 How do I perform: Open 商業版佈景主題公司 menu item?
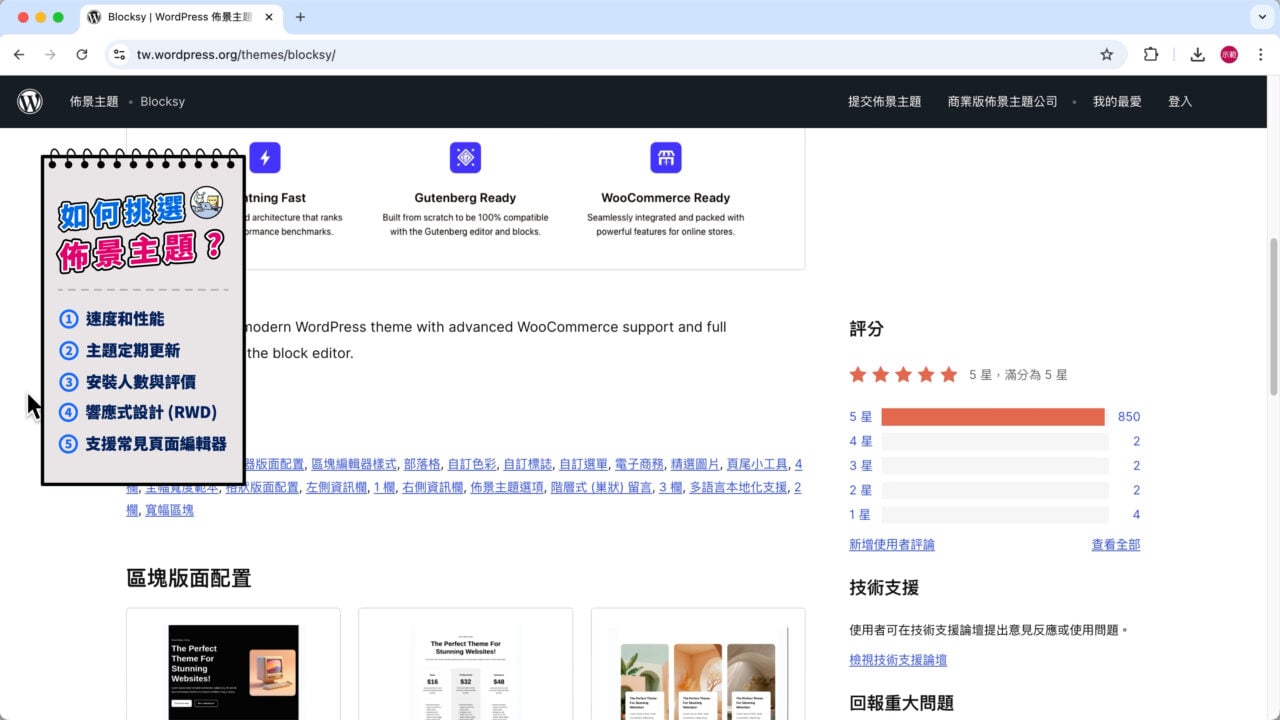1002,101
